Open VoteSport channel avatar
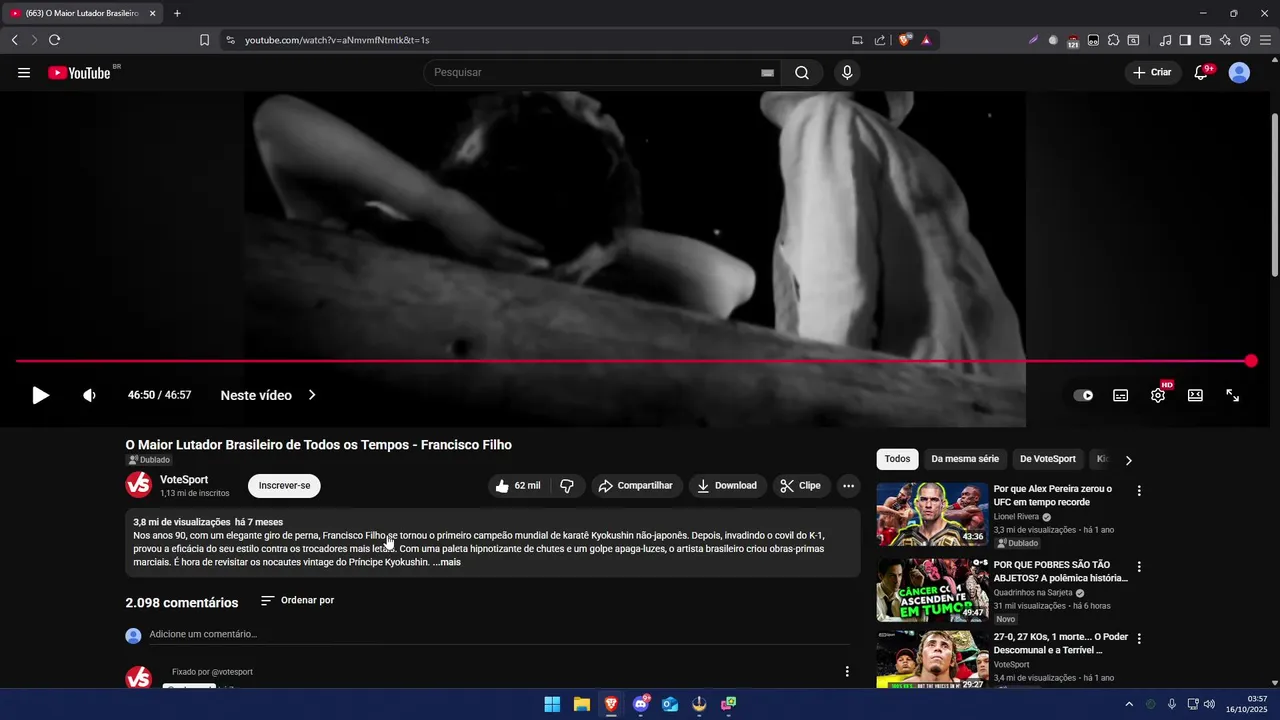 [139, 485]
